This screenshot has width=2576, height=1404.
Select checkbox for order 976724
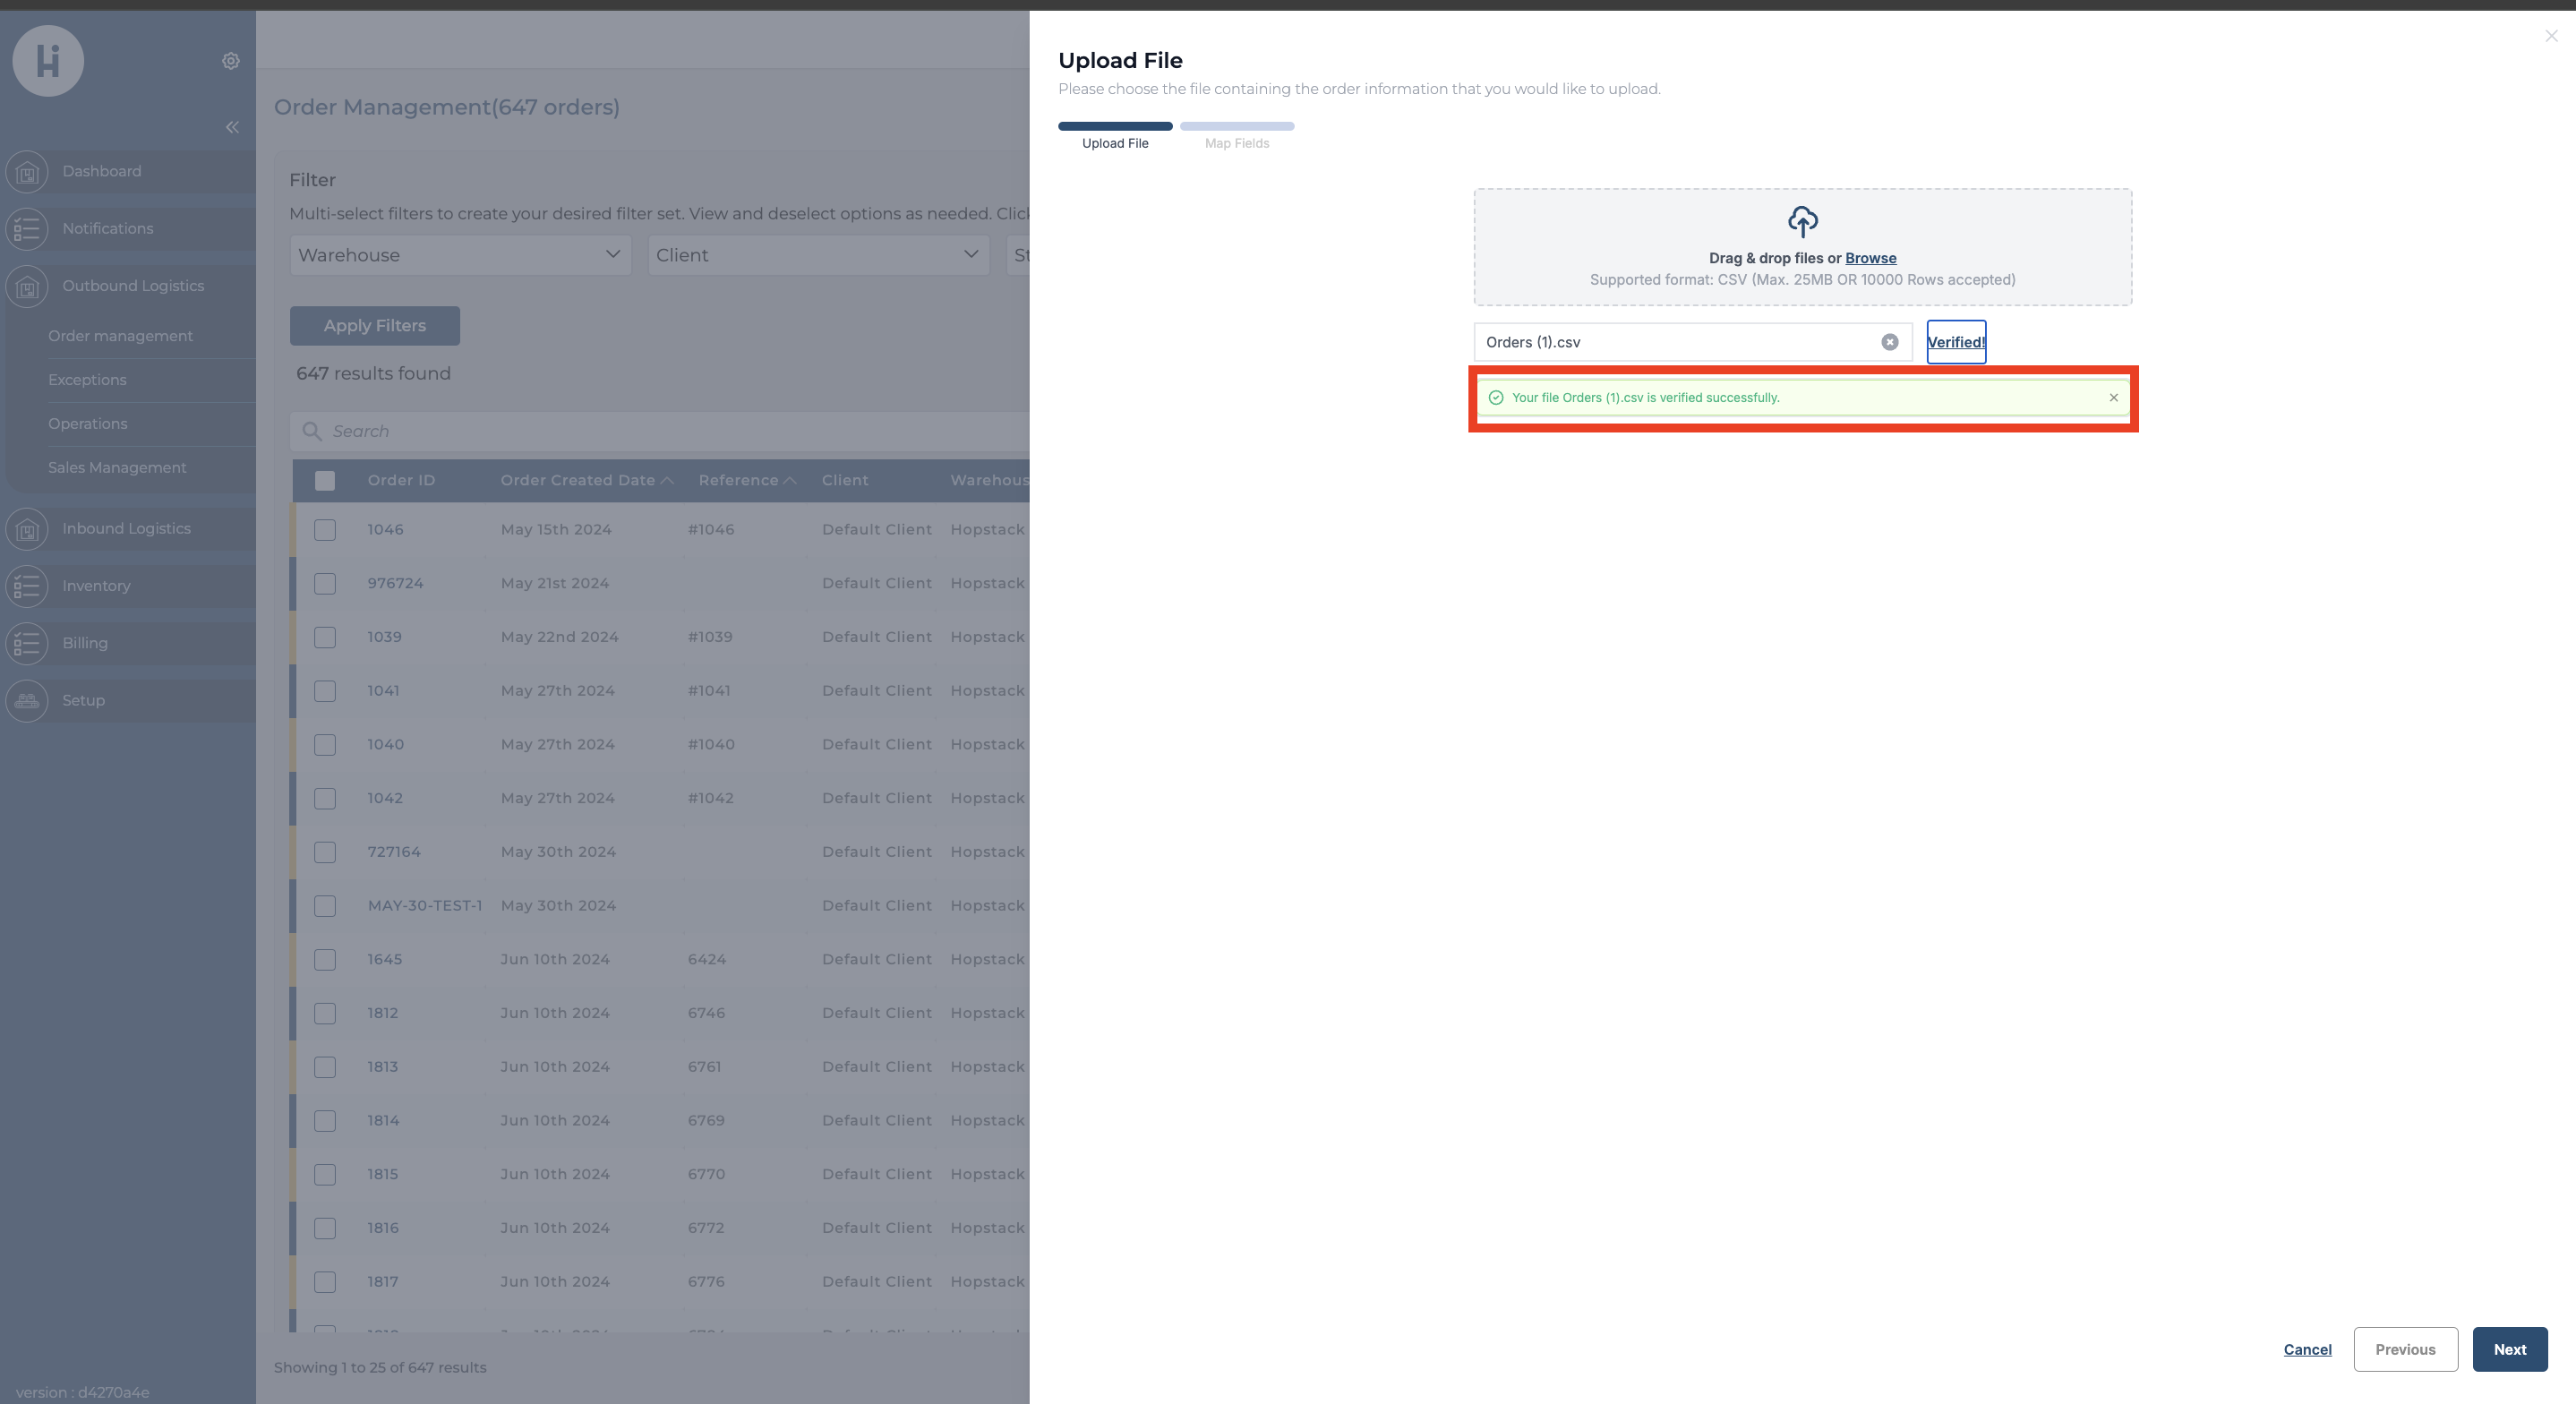[325, 584]
